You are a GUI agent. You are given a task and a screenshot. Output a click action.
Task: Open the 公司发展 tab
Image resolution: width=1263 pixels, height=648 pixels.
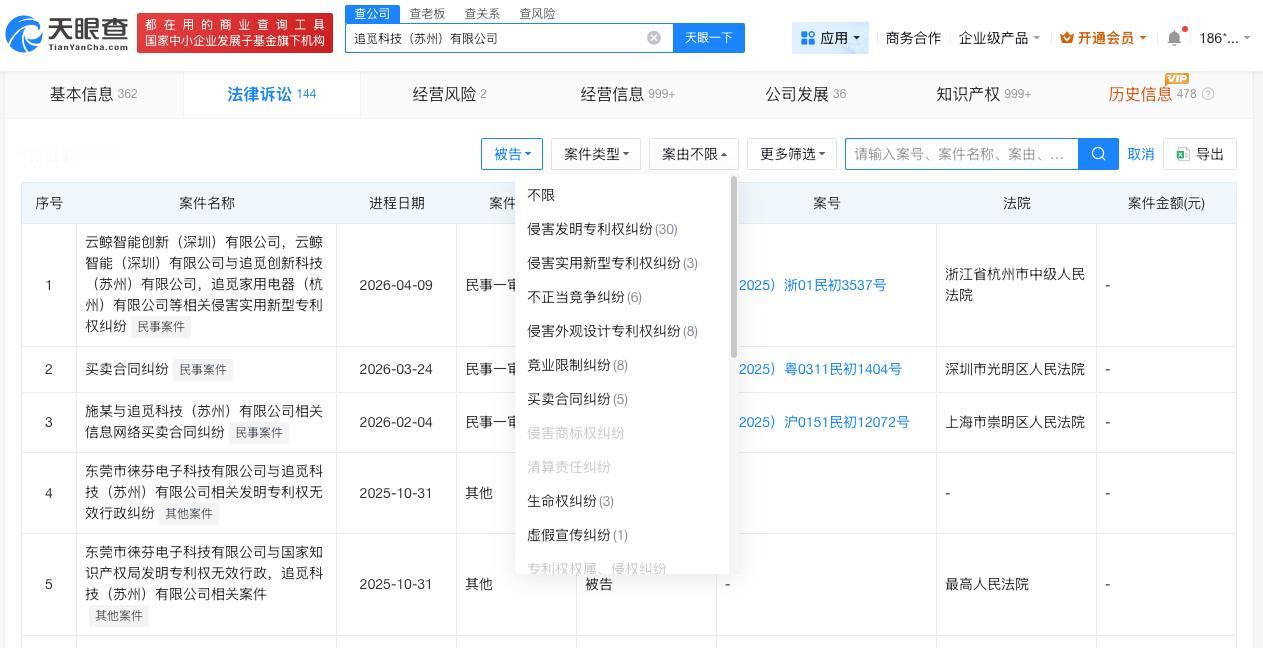click(806, 94)
